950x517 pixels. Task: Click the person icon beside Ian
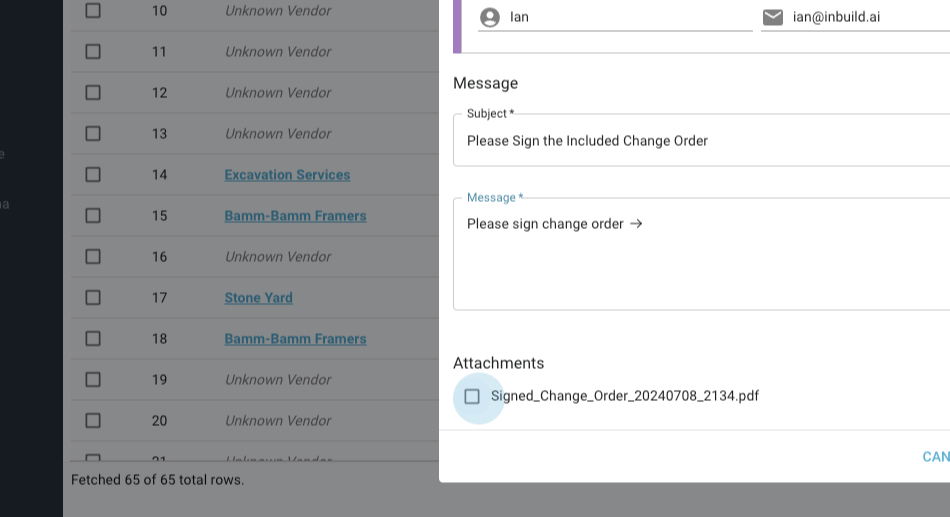tap(489, 17)
